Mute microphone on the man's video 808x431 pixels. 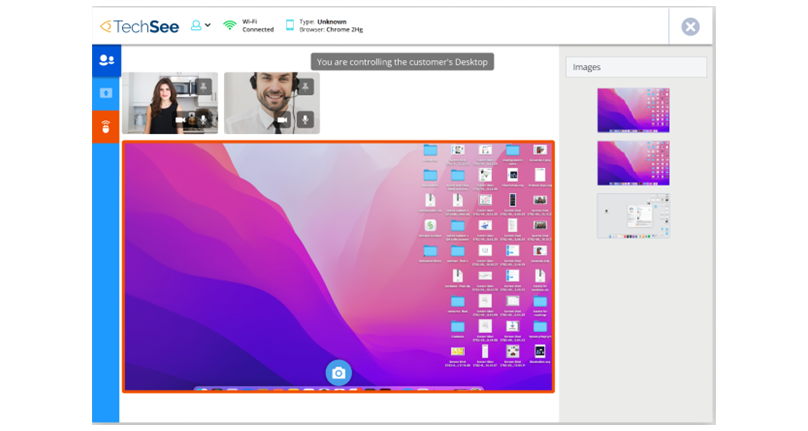[305, 120]
